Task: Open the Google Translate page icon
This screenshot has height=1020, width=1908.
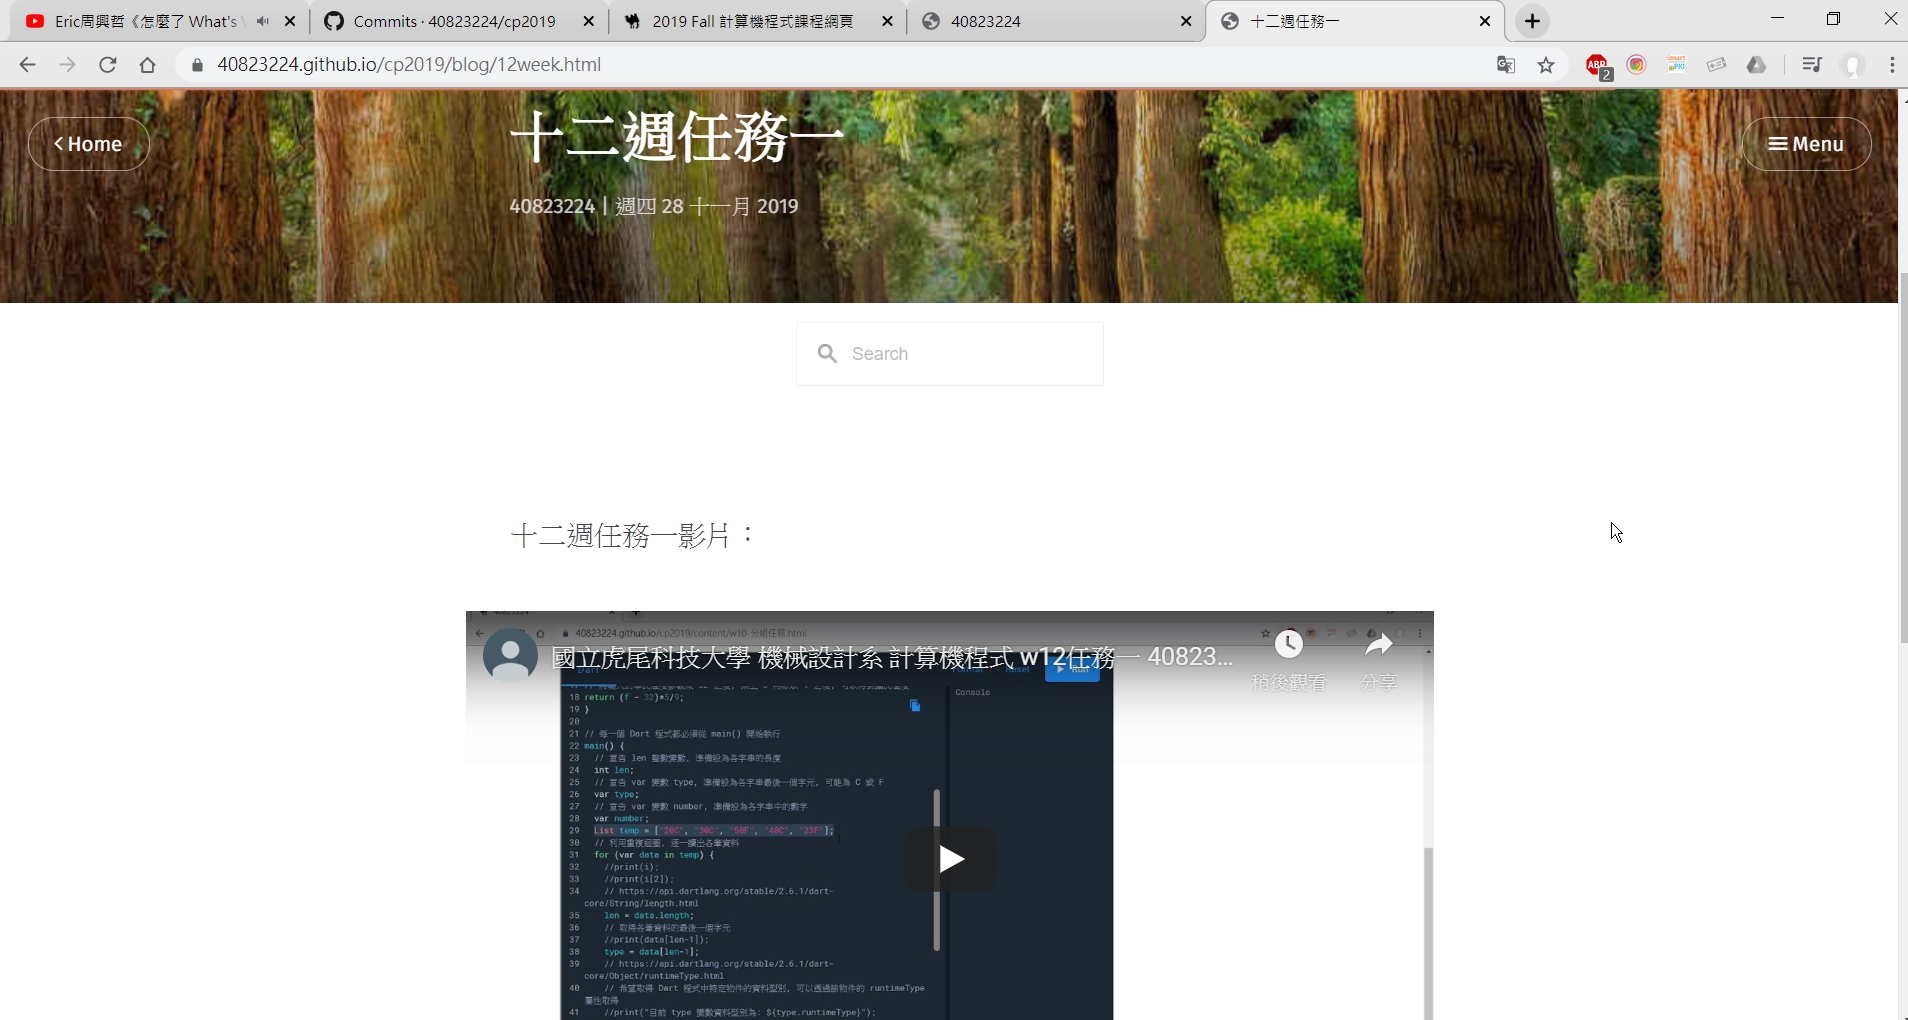Action: pyautogui.click(x=1506, y=65)
